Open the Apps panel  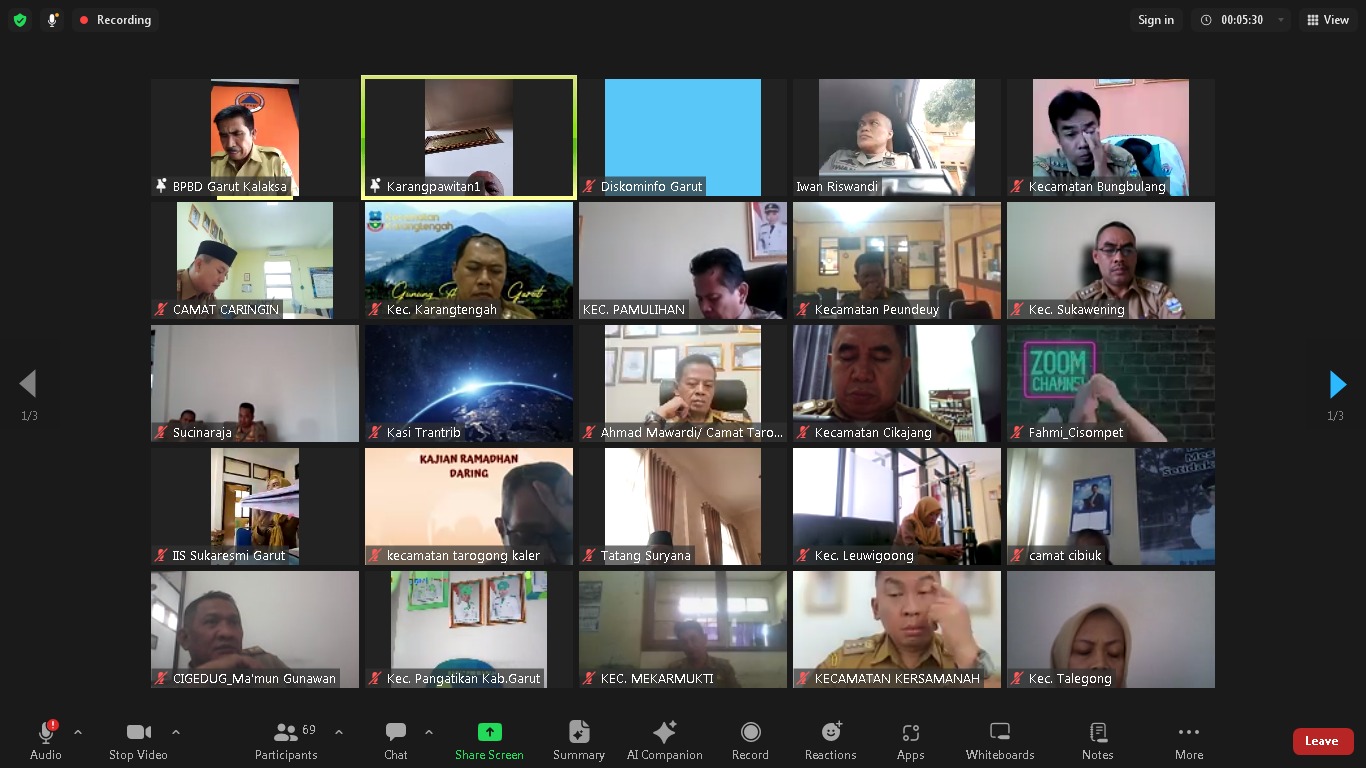click(910, 741)
